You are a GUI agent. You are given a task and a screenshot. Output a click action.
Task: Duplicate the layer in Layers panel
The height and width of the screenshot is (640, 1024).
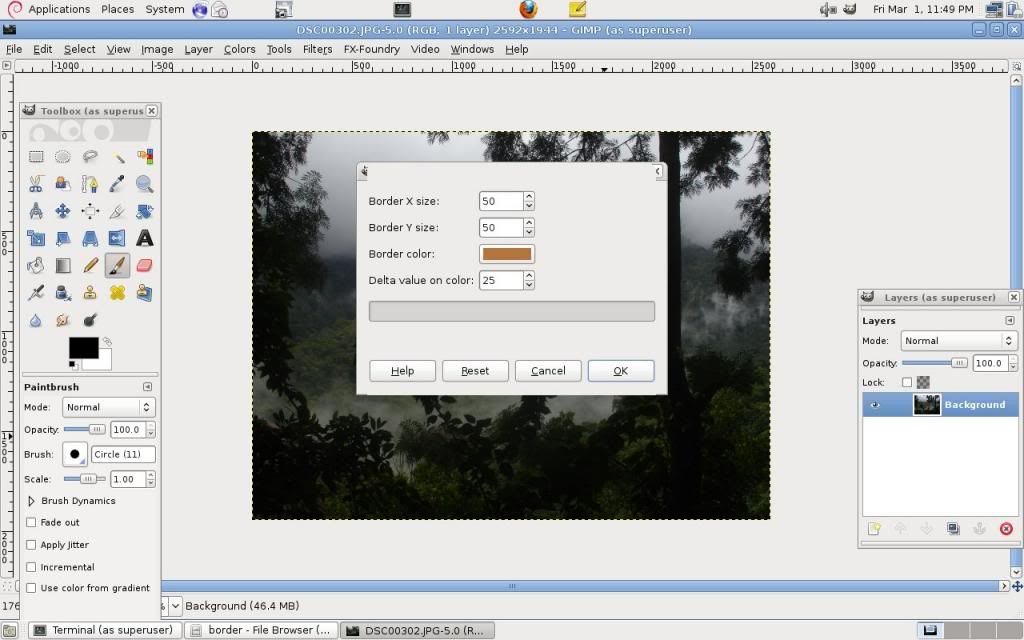[x=953, y=529]
